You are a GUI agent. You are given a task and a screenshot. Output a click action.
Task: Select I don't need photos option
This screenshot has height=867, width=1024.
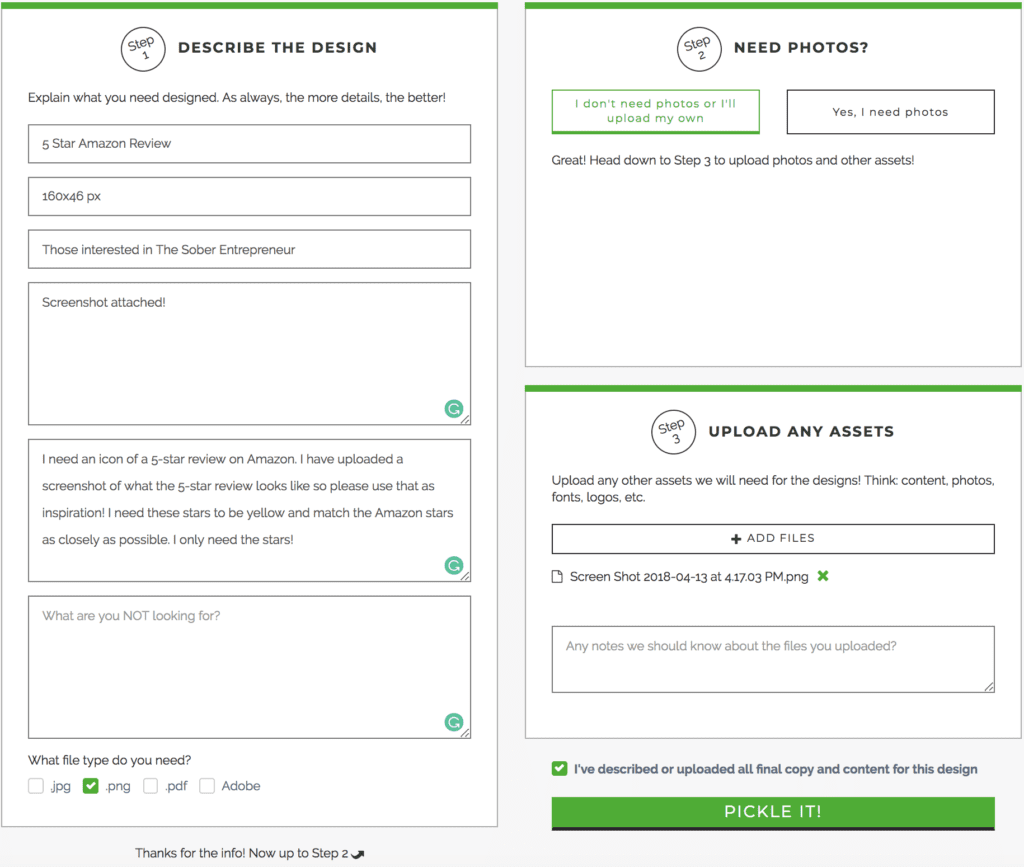click(x=656, y=112)
